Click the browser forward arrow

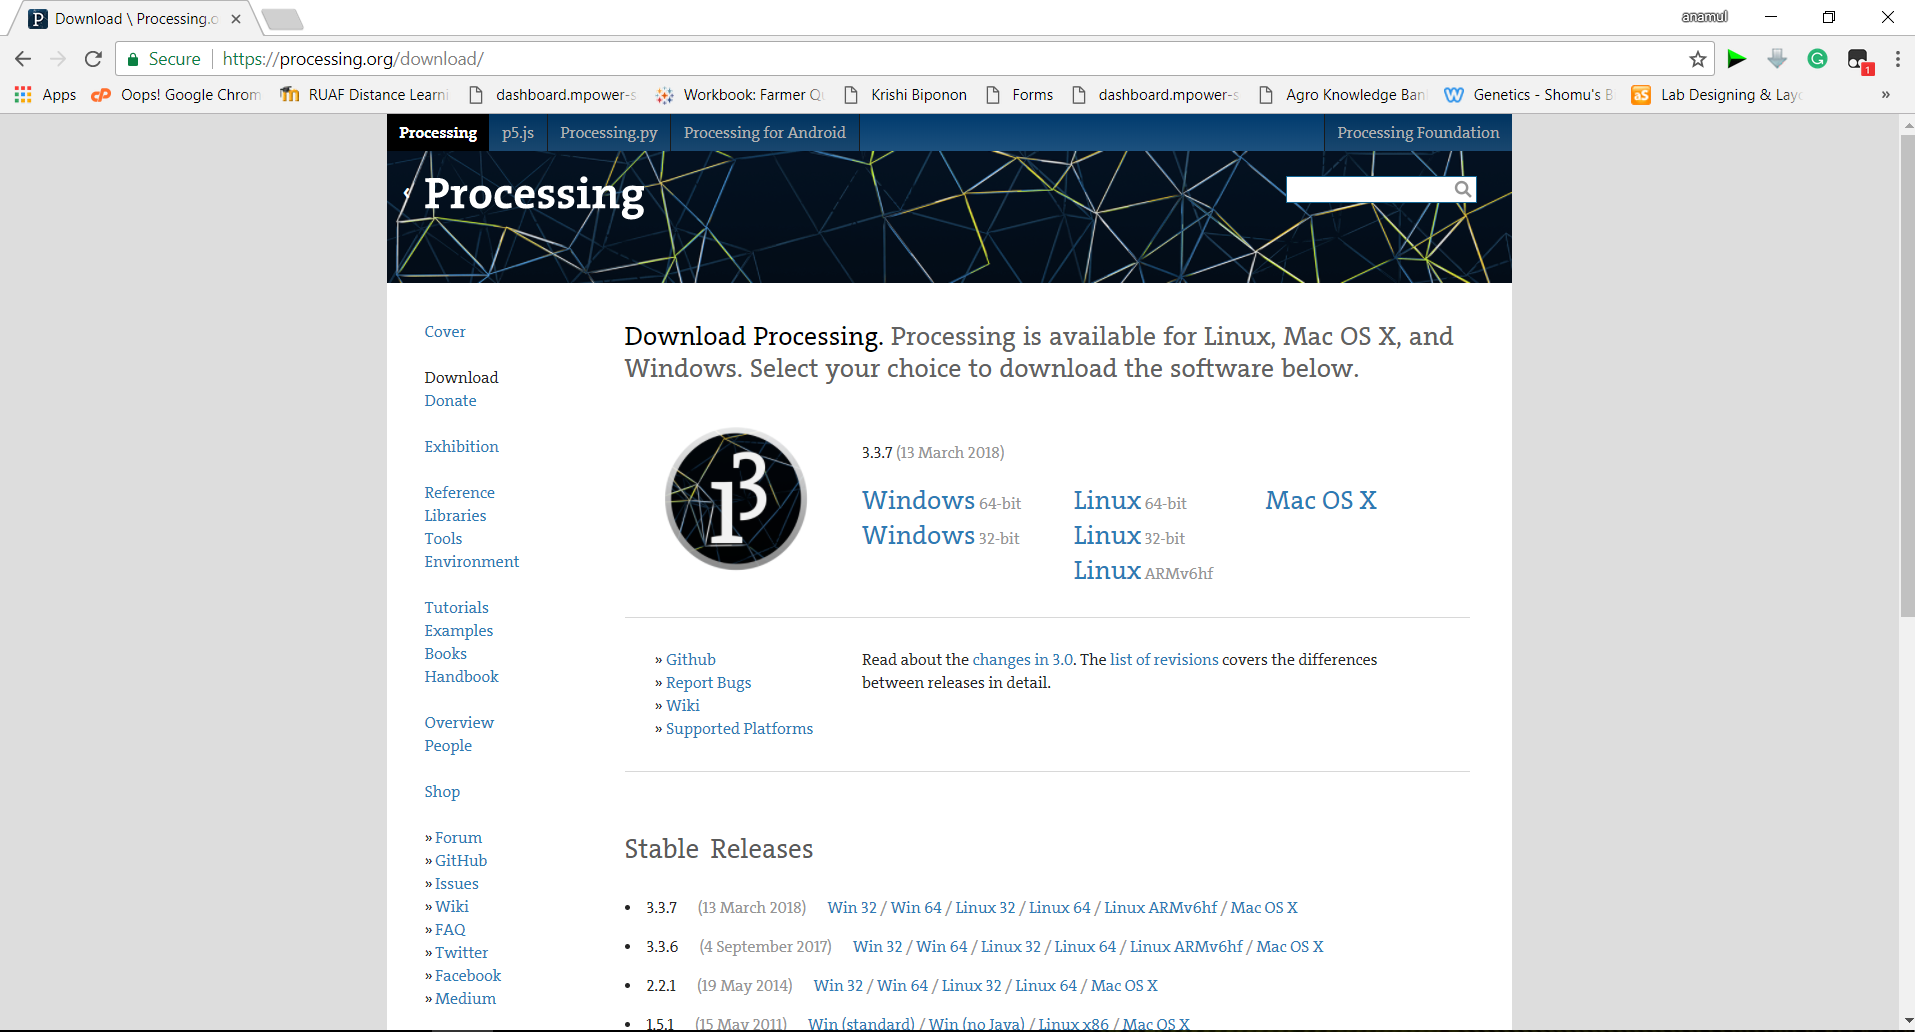point(58,59)
